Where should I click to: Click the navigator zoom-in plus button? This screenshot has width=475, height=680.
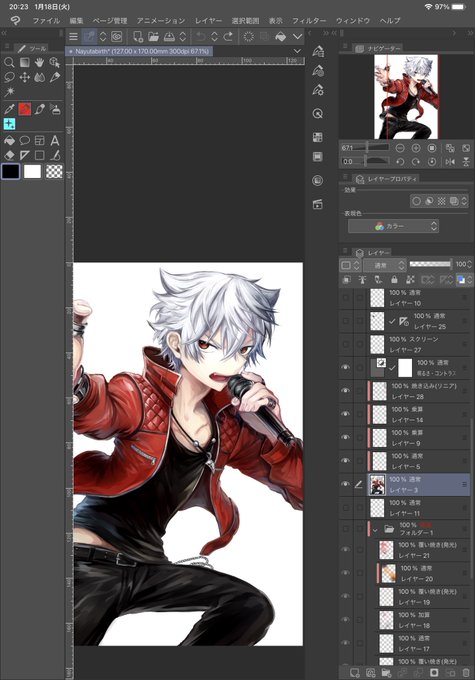[416, 148]
